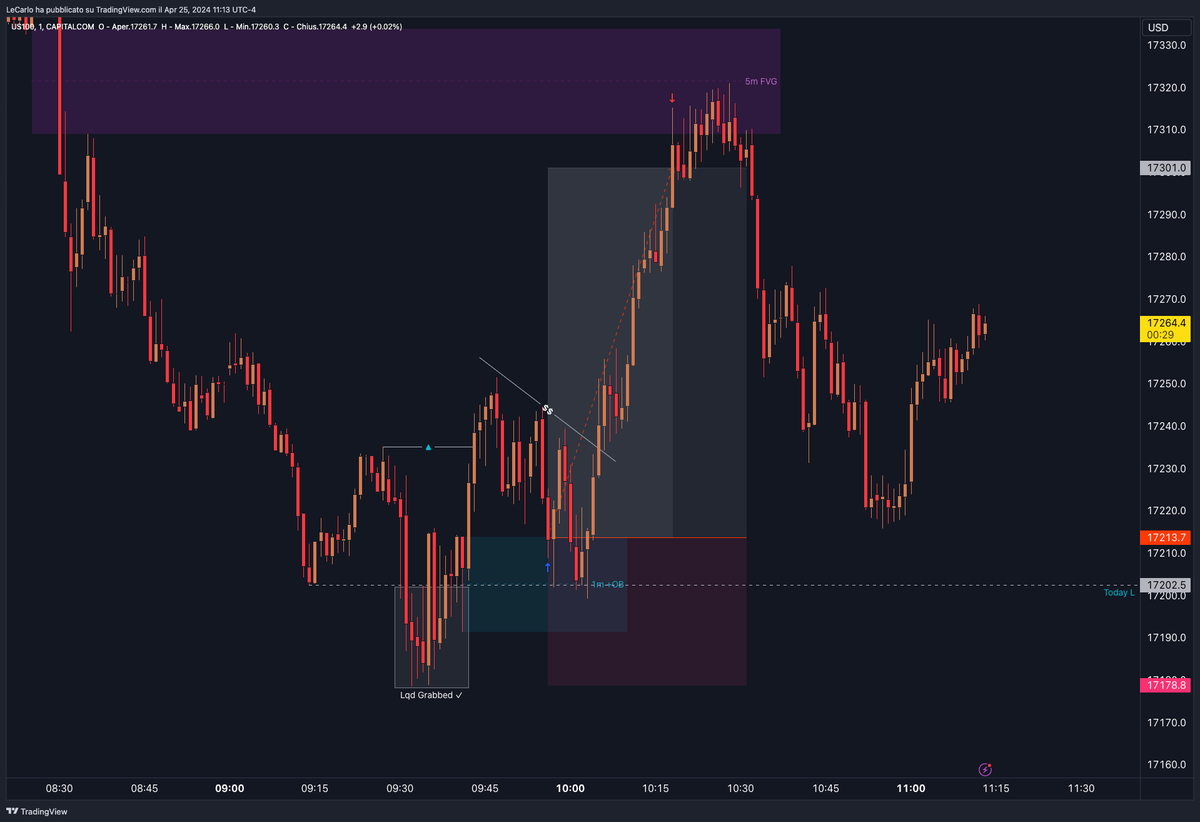Select the pink 17178.8 stop price tag
Screen dimensions: 1200x822
coord(1167,685)
